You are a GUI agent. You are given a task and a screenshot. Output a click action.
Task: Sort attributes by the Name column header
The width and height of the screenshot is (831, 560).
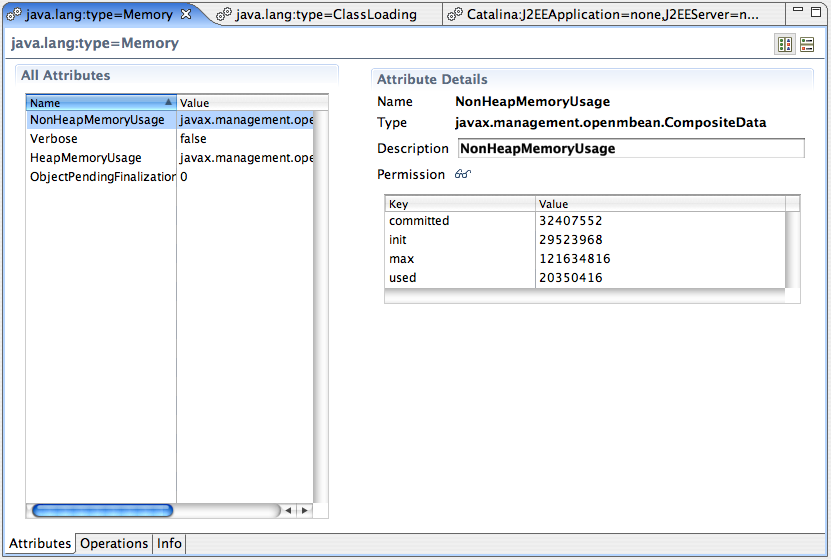(100, 102)
